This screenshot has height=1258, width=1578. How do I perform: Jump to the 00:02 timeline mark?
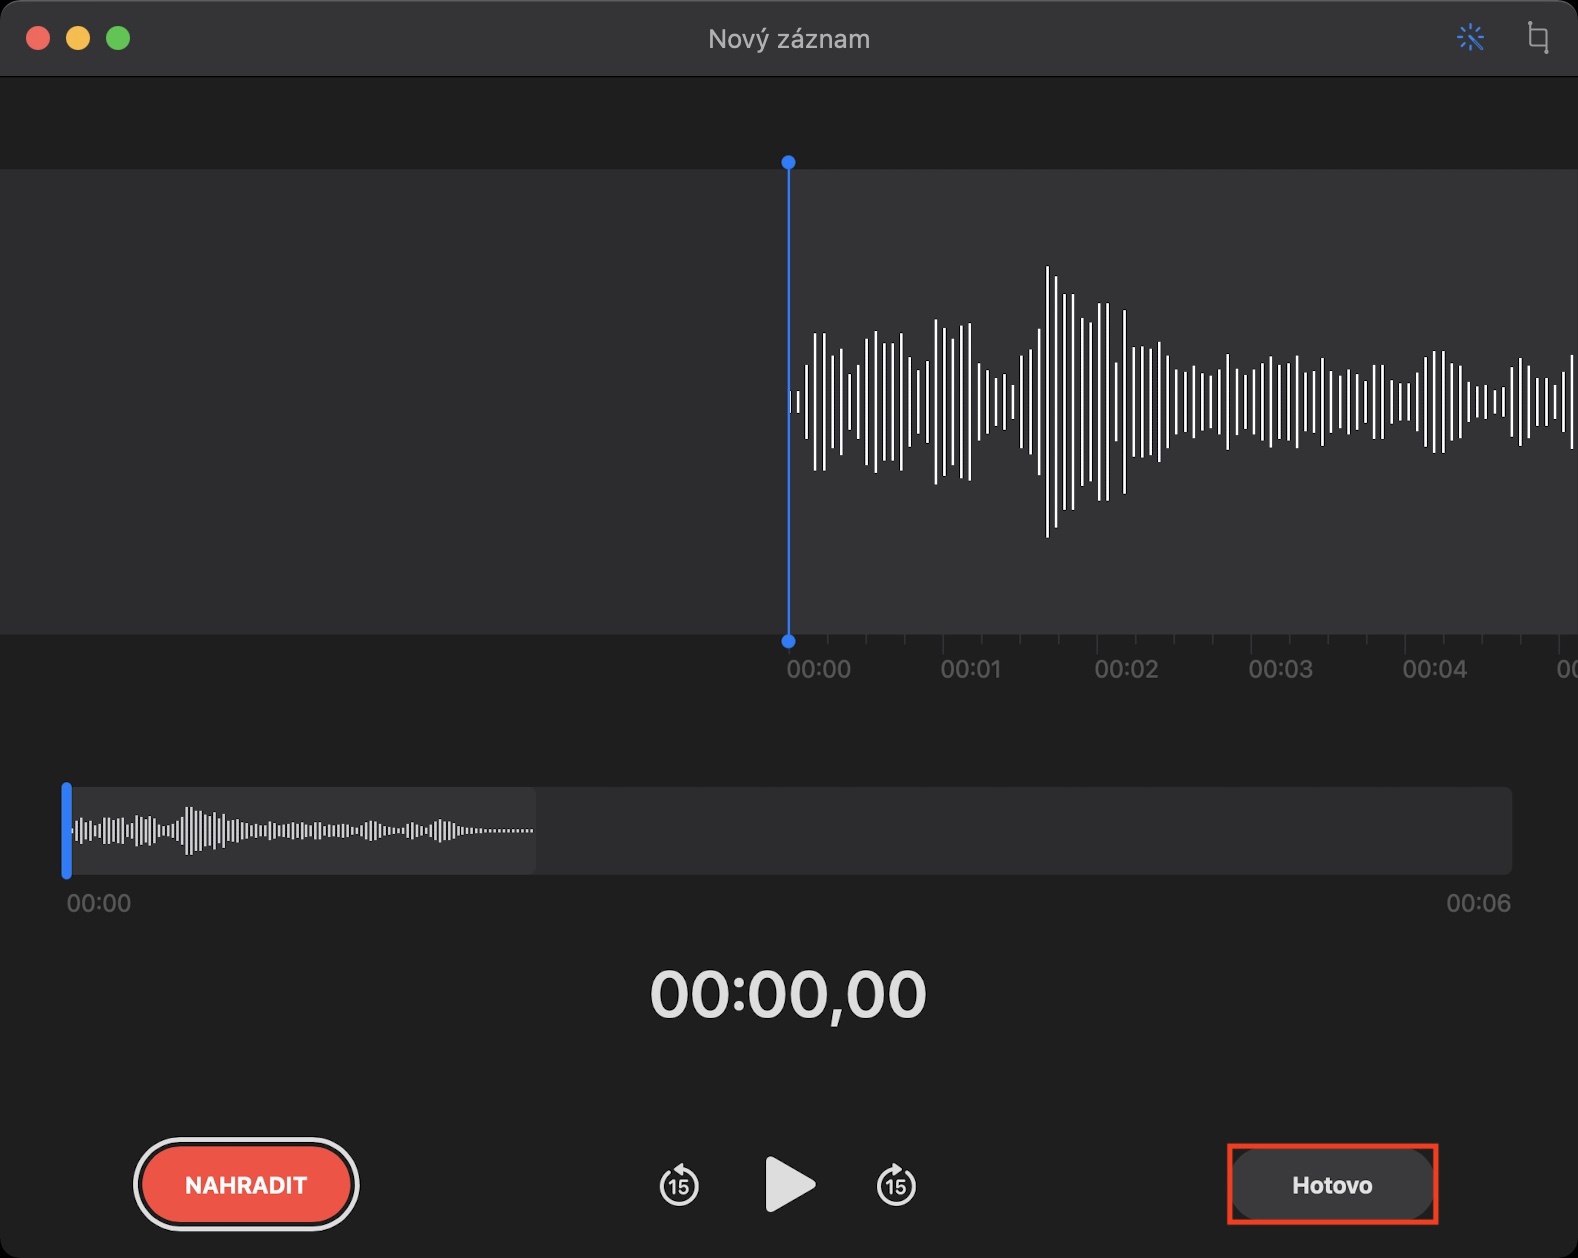(x=1126, y=669)
